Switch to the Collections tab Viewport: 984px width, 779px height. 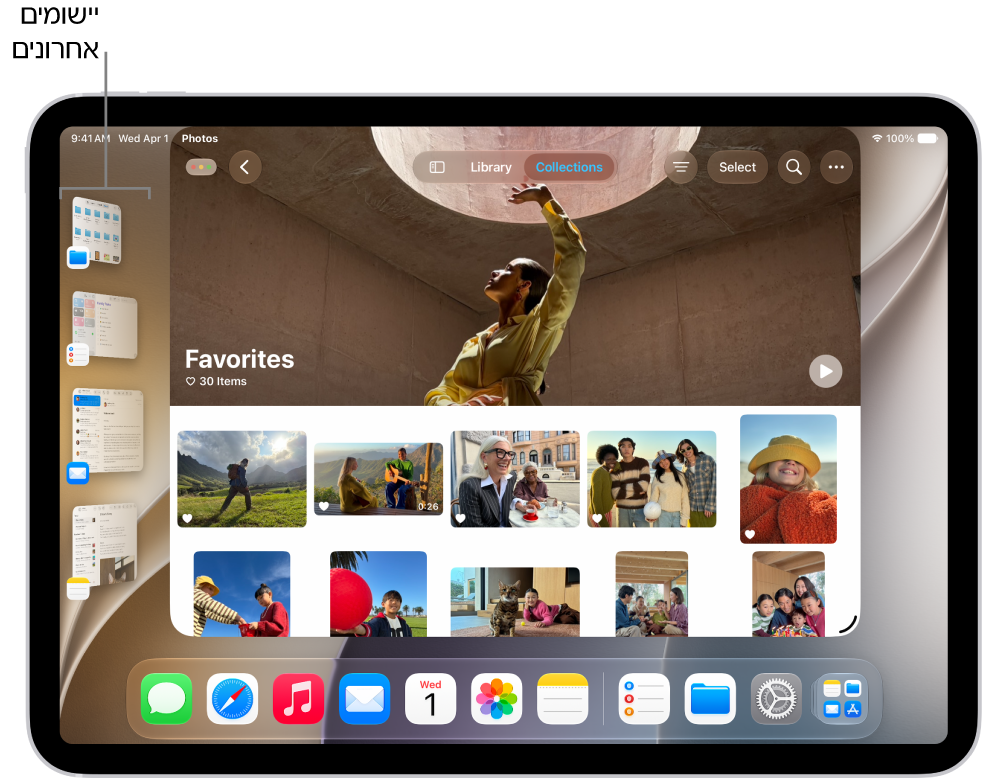569,167
